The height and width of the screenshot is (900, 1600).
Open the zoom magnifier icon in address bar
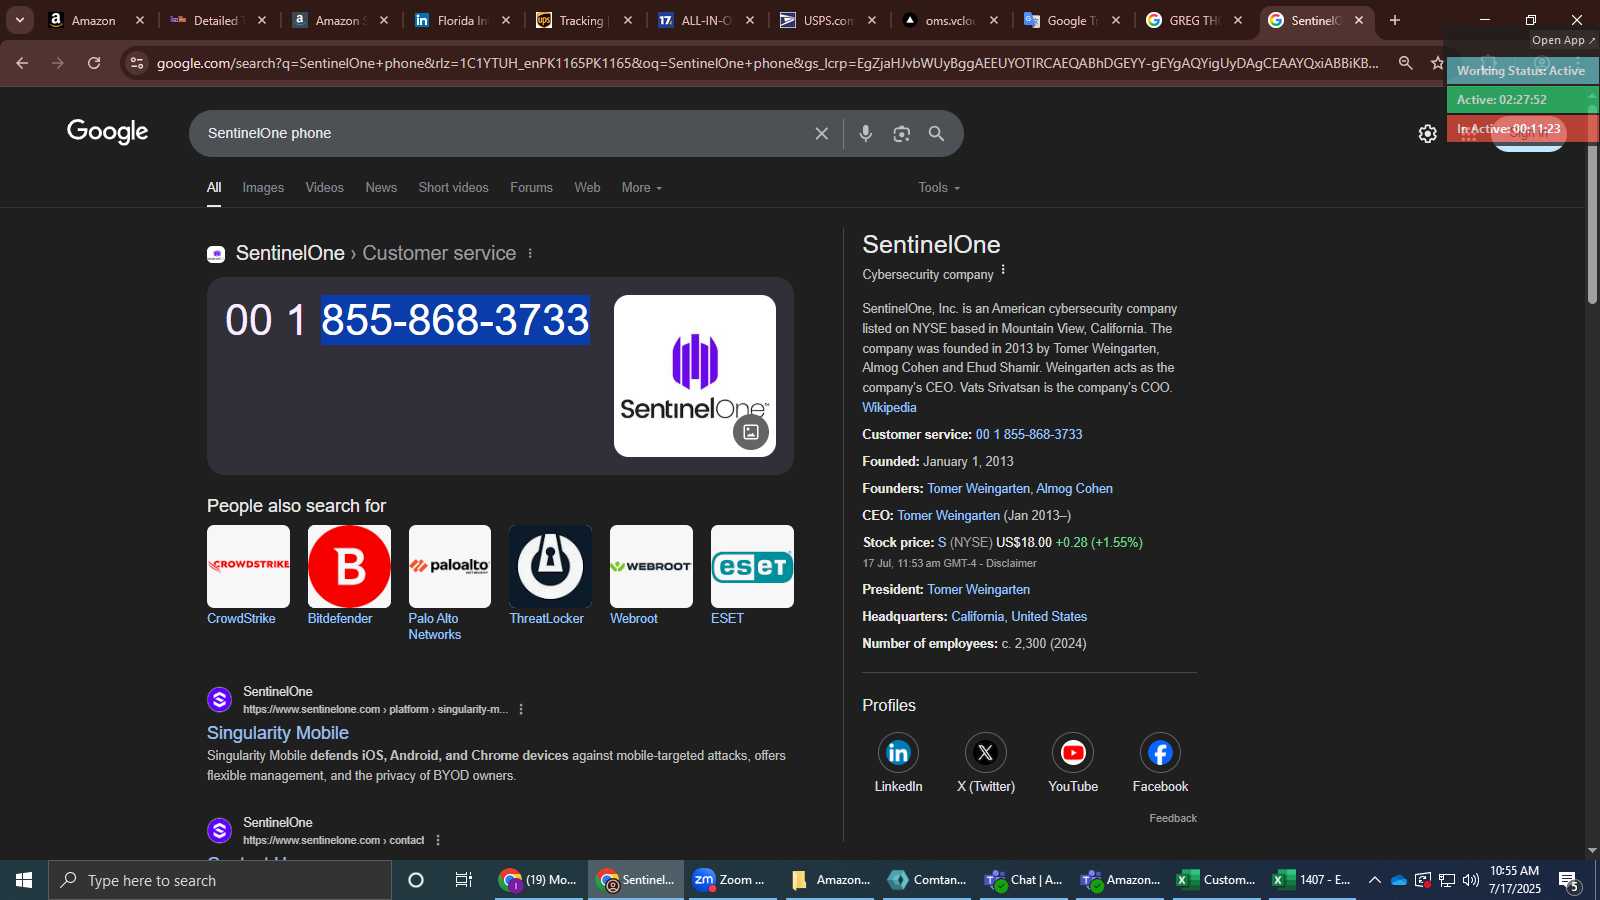coord(1405,63)
